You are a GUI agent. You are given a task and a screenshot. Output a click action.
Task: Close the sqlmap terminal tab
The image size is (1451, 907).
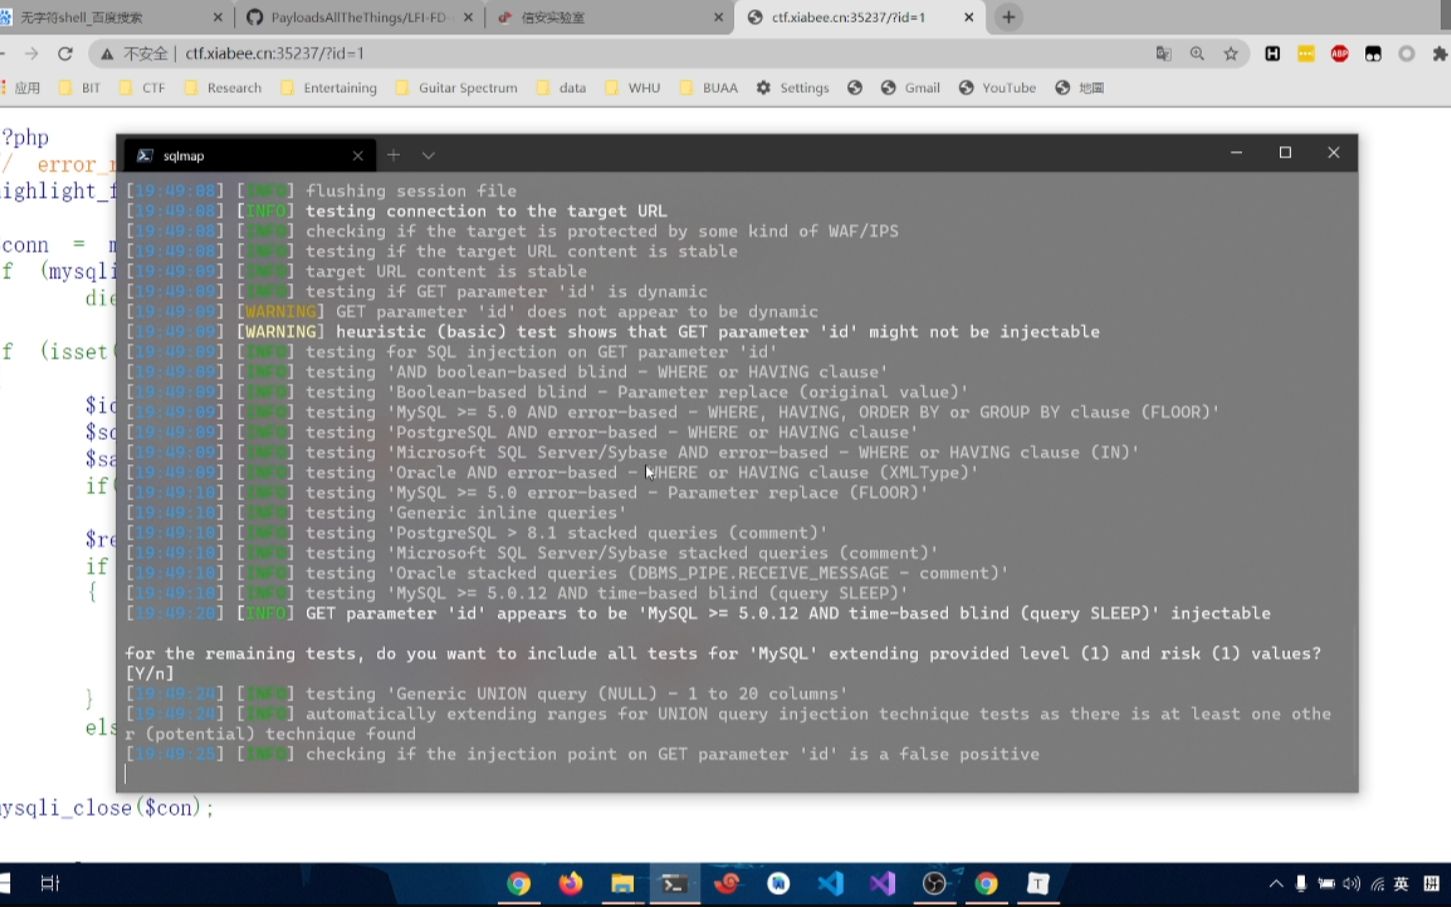pyautogui.click(x=357, y=156)
